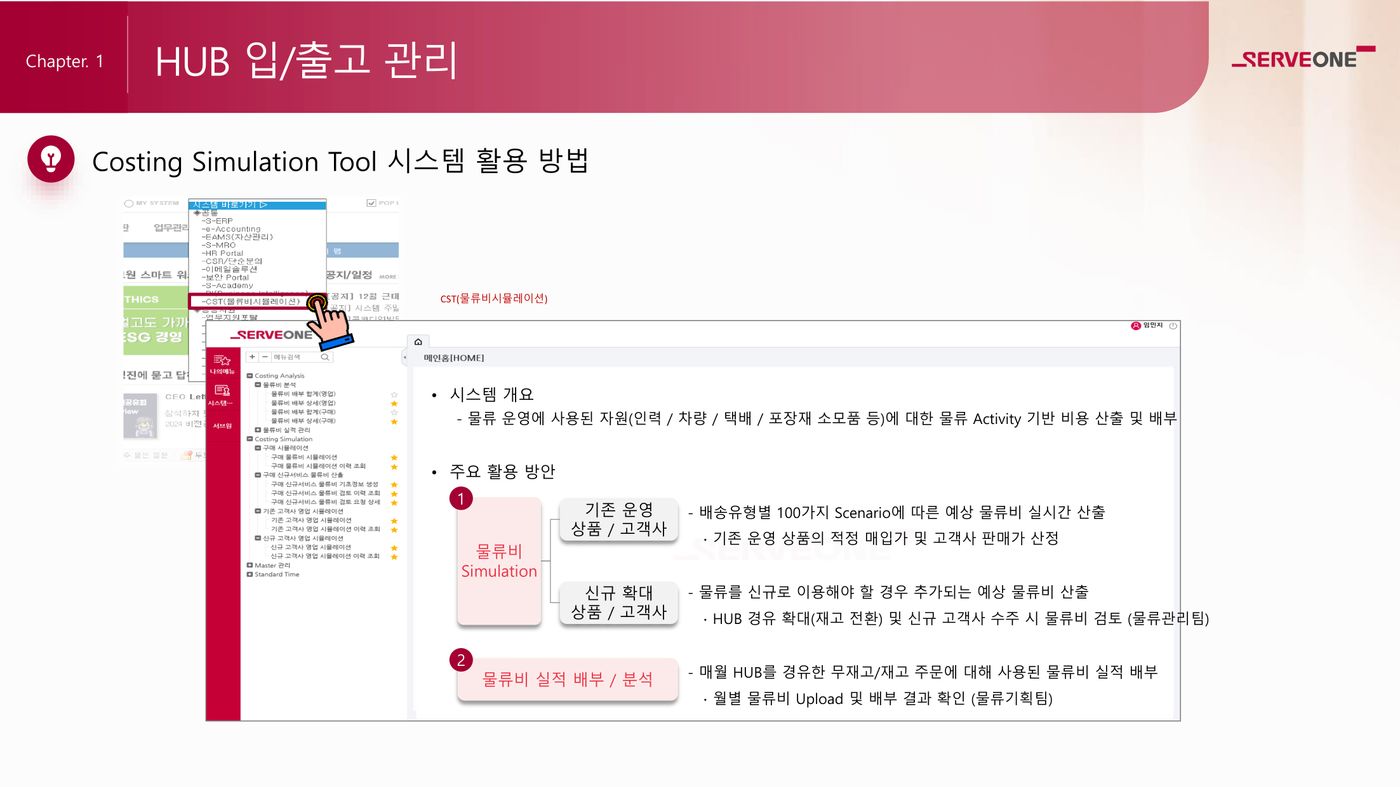Choose e-Accounting in the system list
This screenshot has height=787, width=1400.
click(232, 229)
